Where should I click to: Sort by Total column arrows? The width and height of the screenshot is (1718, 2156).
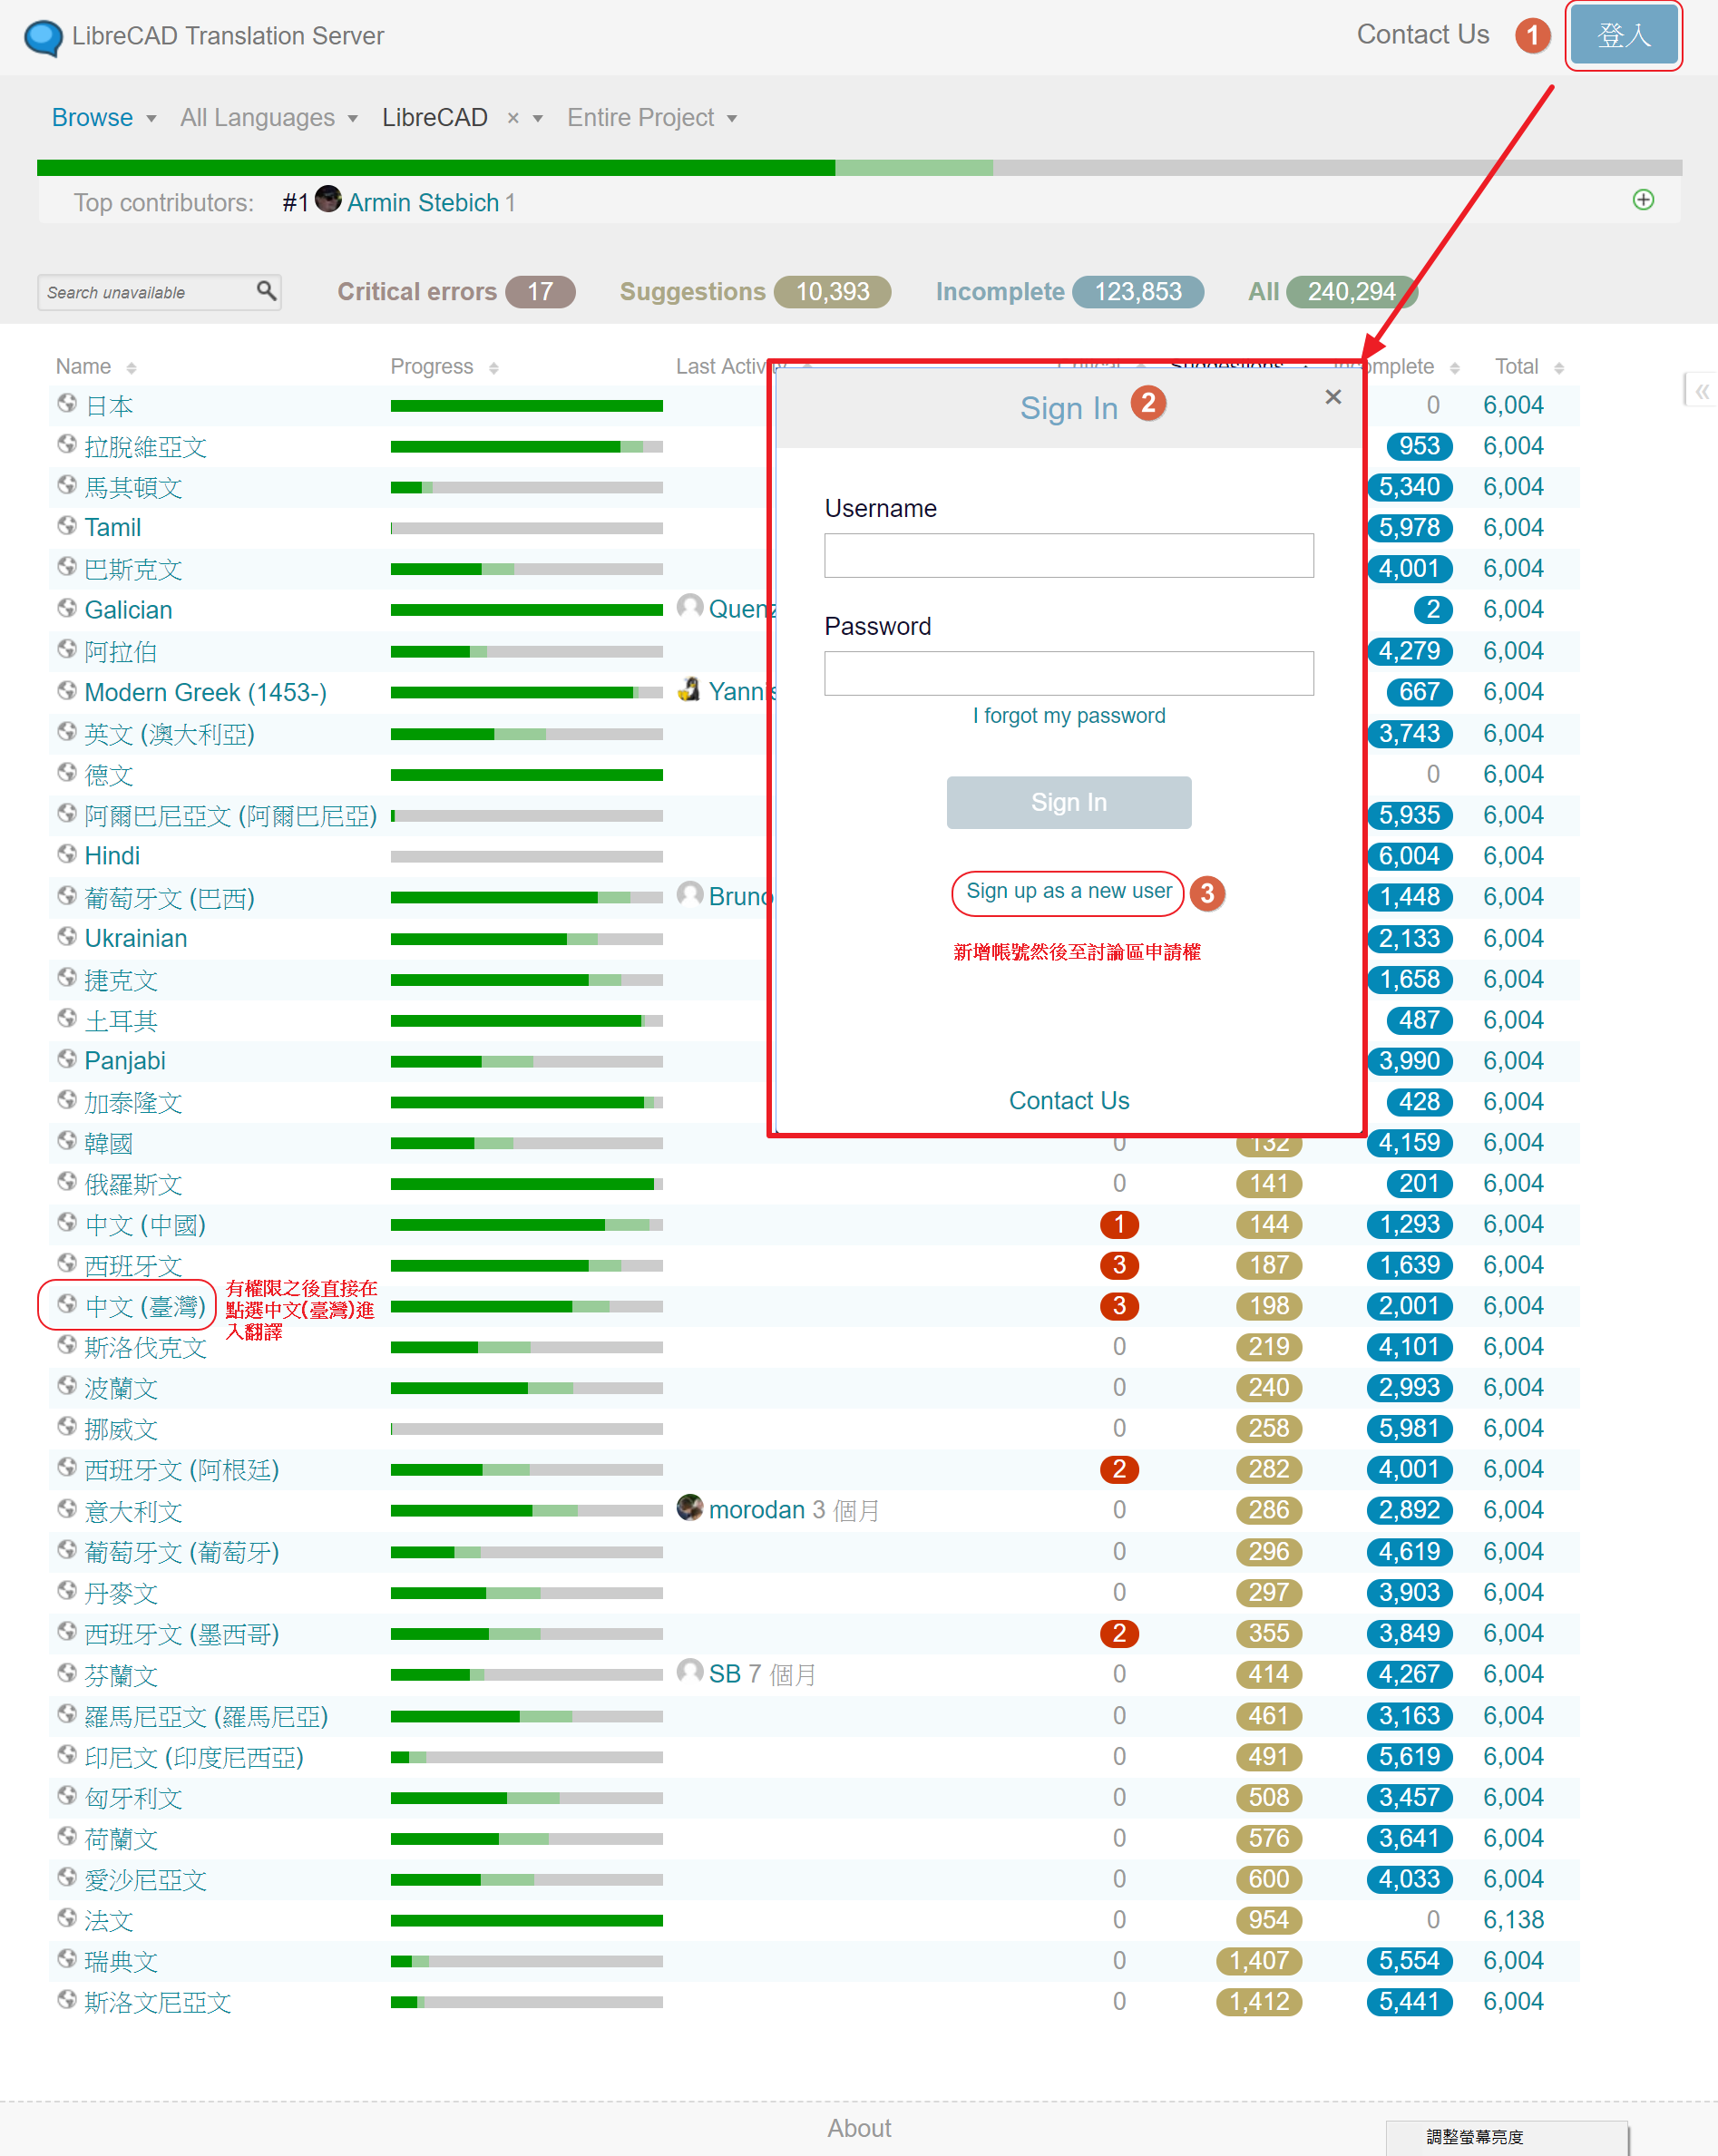pyautogui.click(x=1559, y=368)
